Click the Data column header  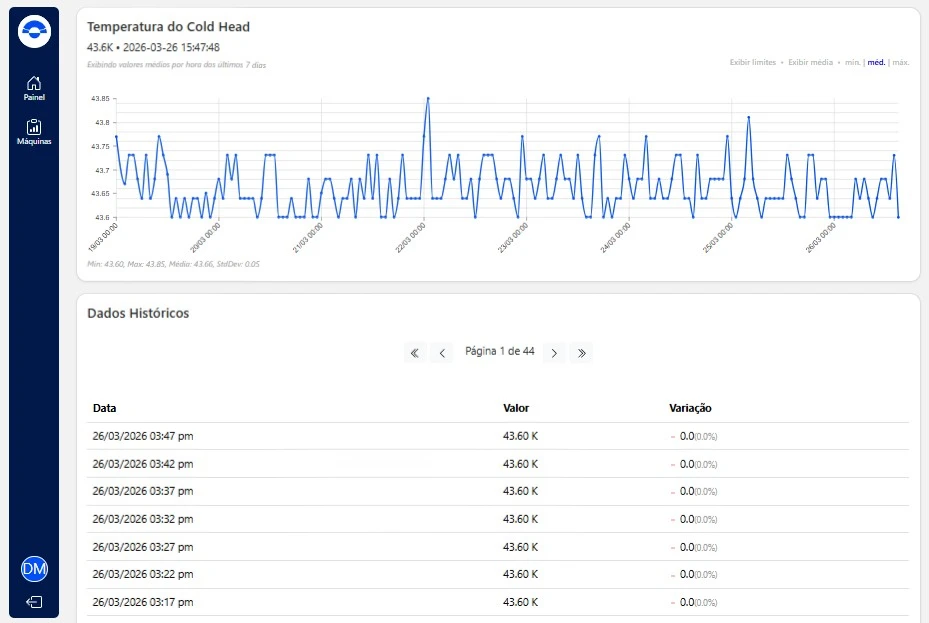coord(104,408)
